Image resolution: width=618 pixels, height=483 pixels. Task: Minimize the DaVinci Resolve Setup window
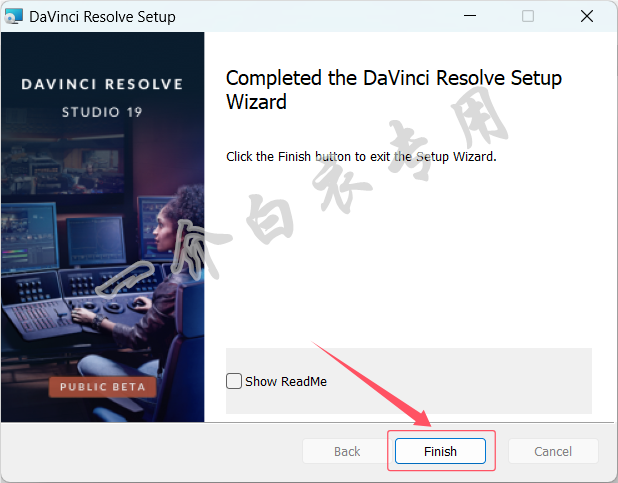pos(470,16)
